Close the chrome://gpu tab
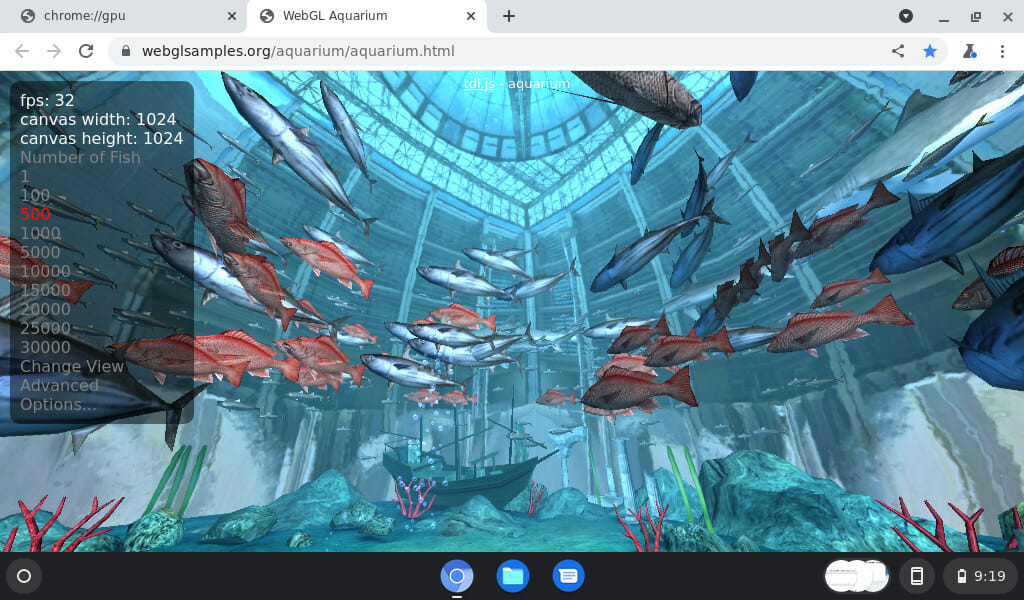Image resolution: width=1024 pixels, height=600 pixels. [232, 16]
